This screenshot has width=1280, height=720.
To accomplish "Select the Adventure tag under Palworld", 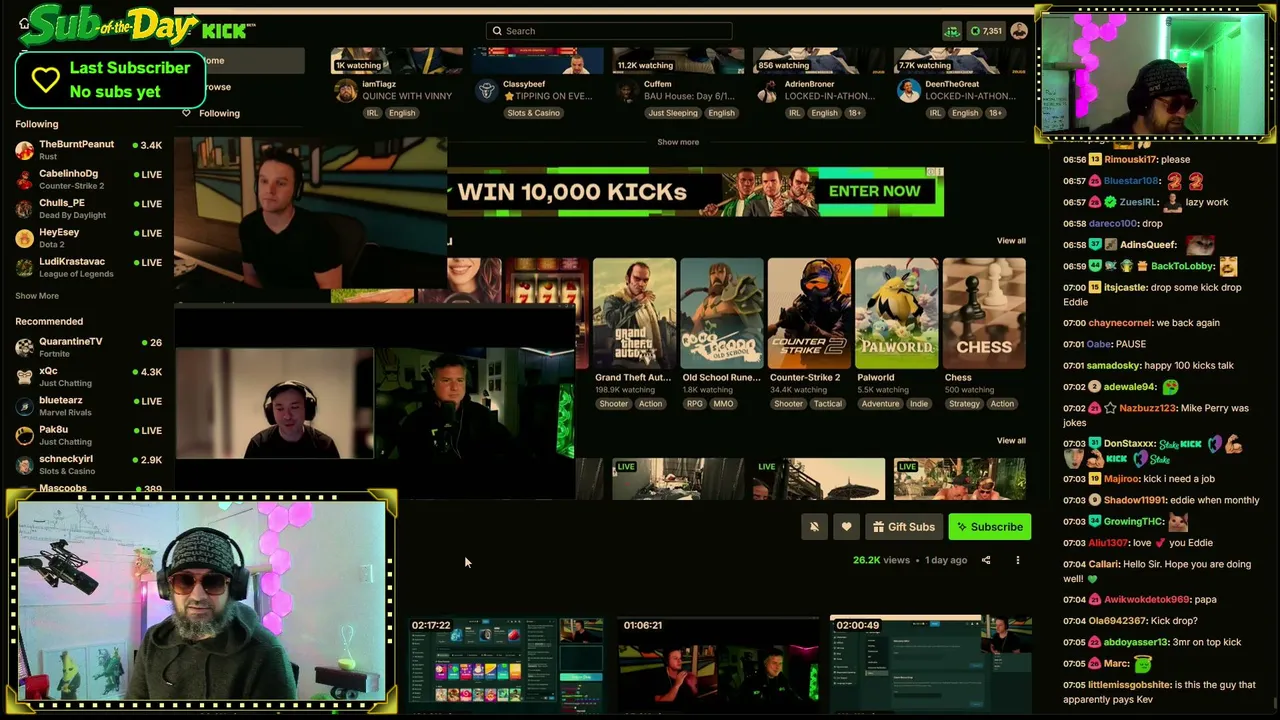I will (881, 404).
